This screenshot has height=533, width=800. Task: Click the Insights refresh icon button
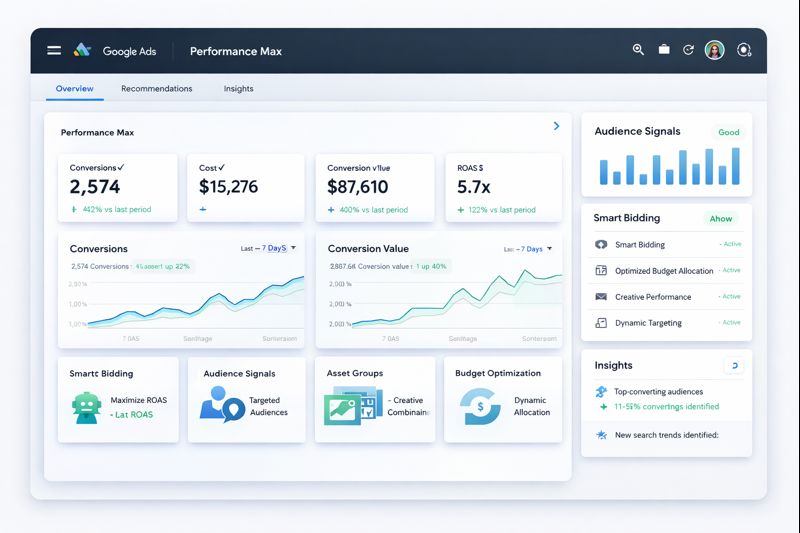(734, 365)
